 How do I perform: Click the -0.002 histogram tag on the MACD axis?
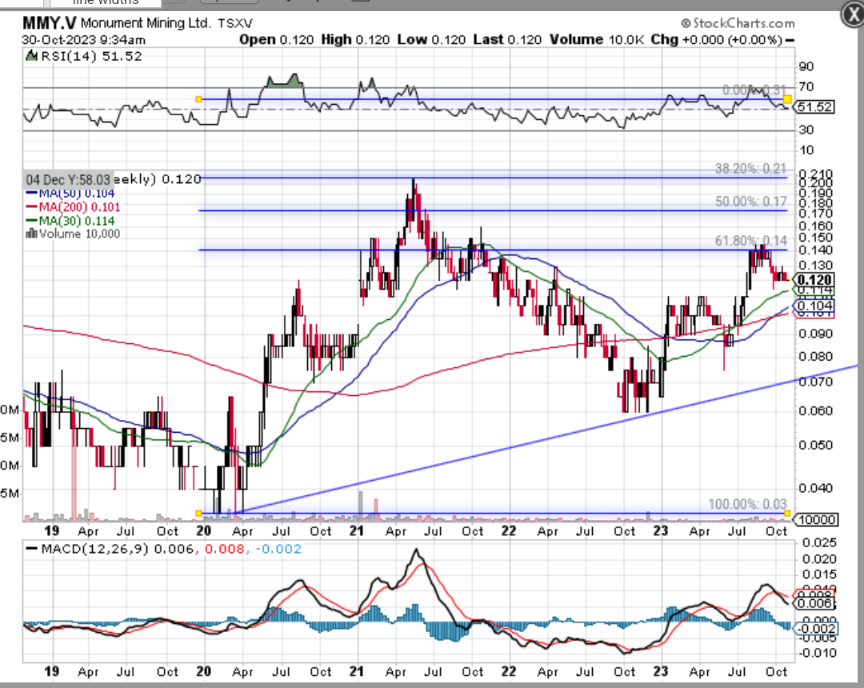[816, 629]
